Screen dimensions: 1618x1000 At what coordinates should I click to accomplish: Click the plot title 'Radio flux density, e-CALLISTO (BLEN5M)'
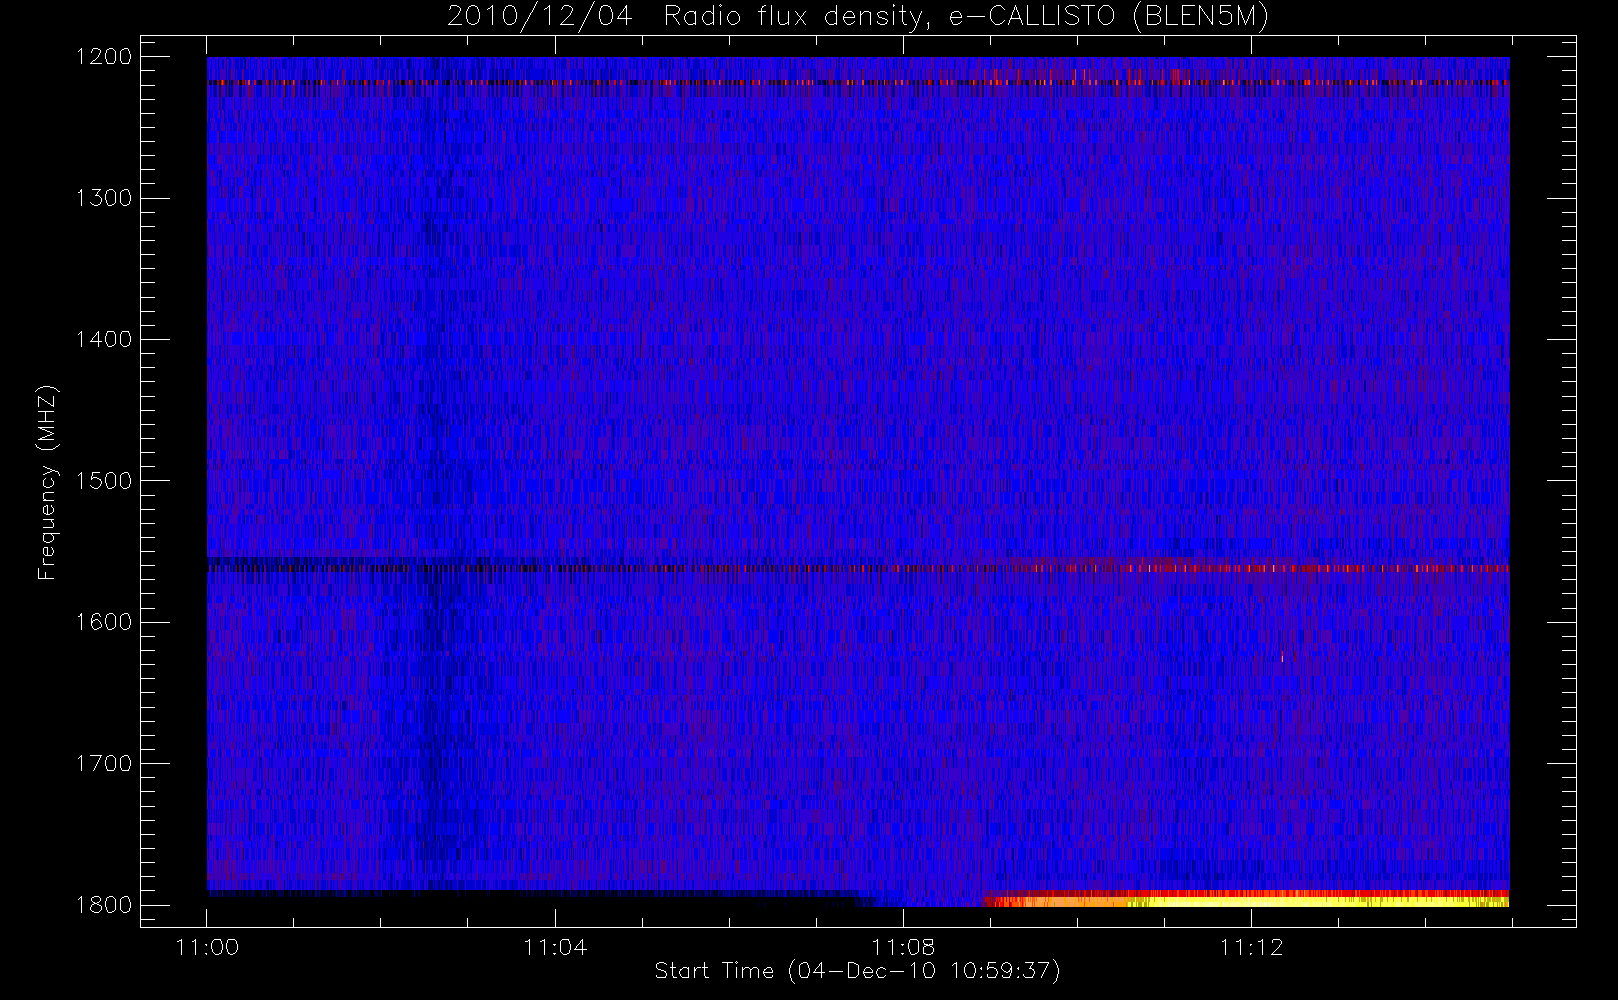(x=966, y=17)
